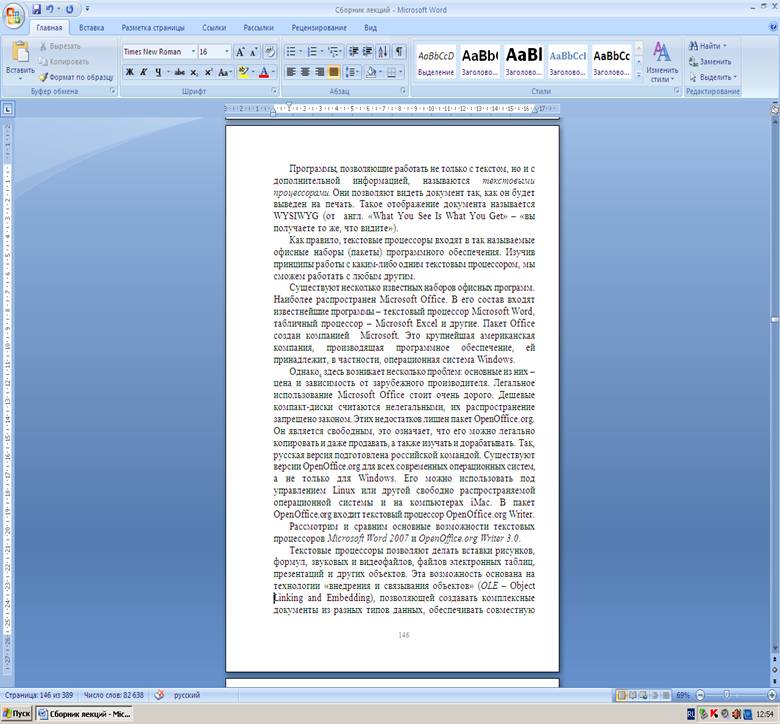Open the borders dropdown
Viewport: 780px width, 724px height.
(400, 72)
